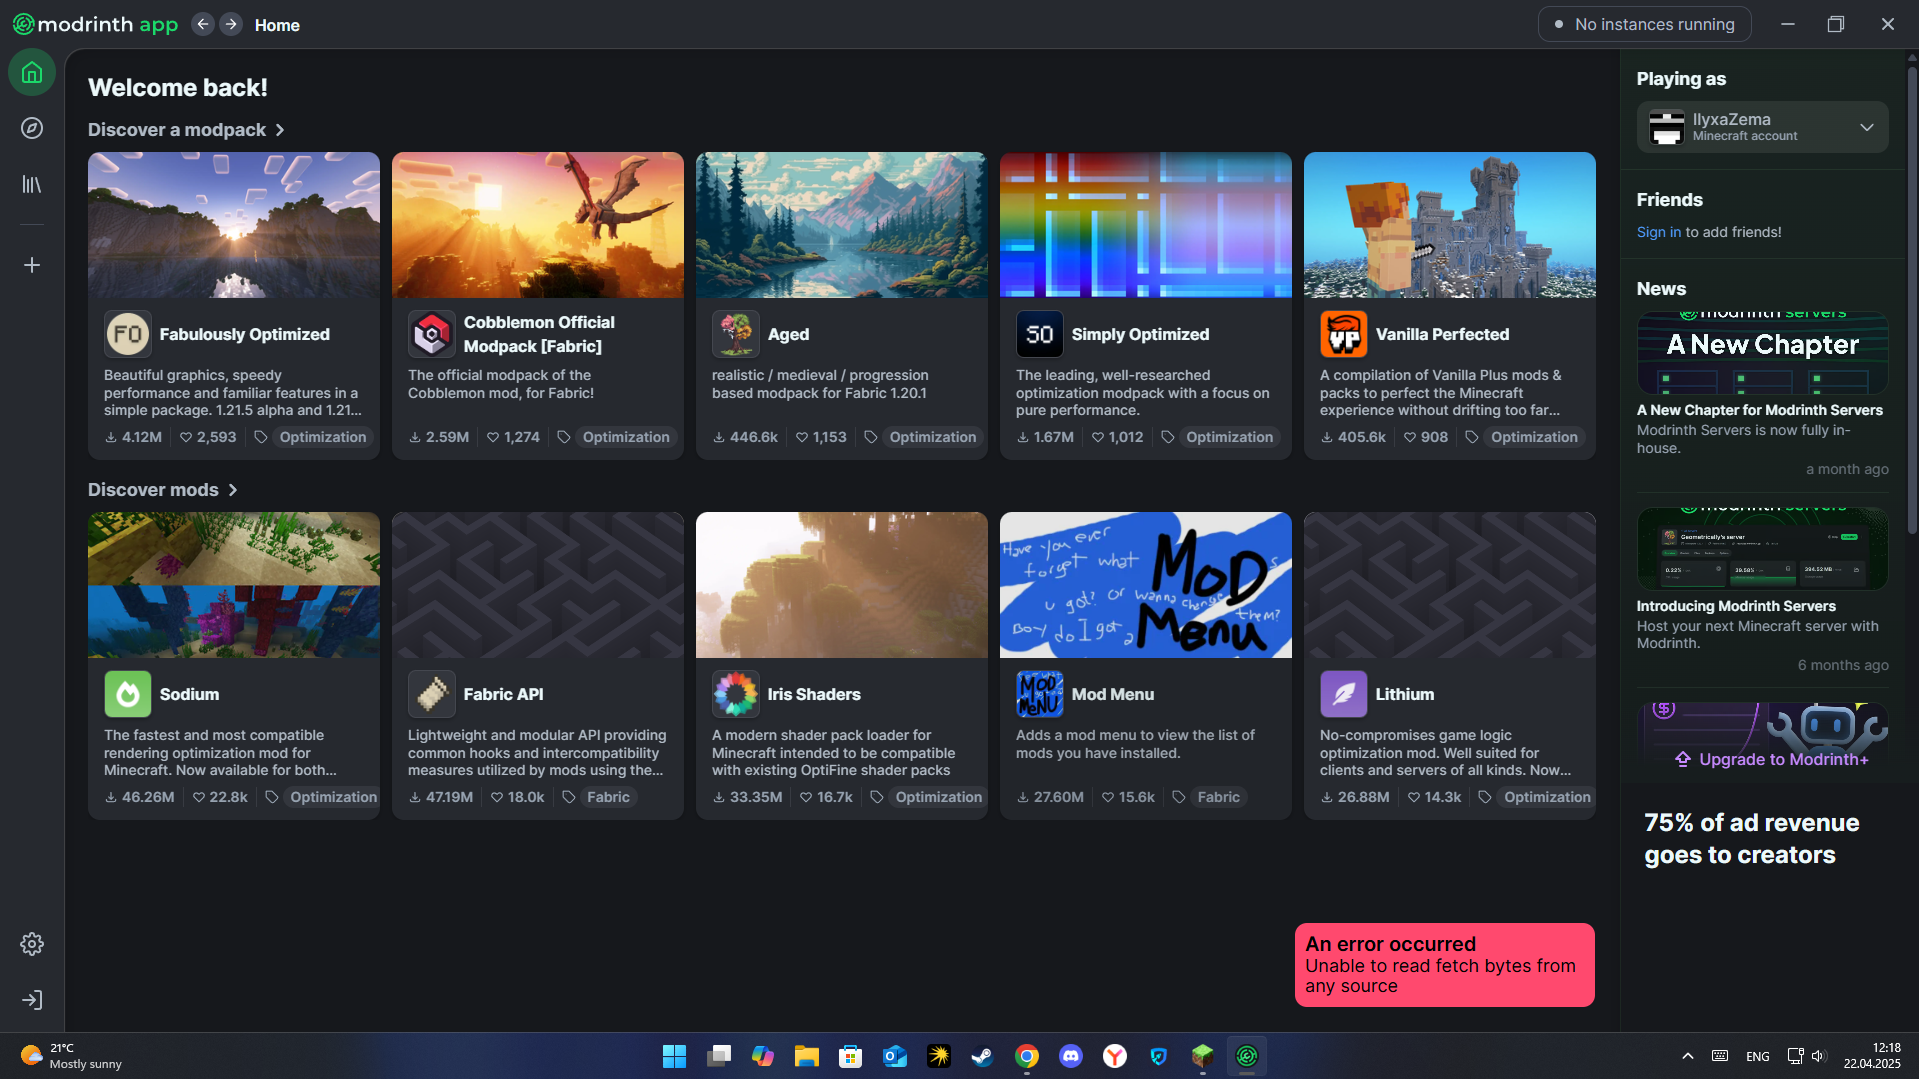The height and width of the screenshot is (1079, 1919).
Task: Open the weather widget in taskbar
Action: pyautogui.click(x=72, y=1056)
